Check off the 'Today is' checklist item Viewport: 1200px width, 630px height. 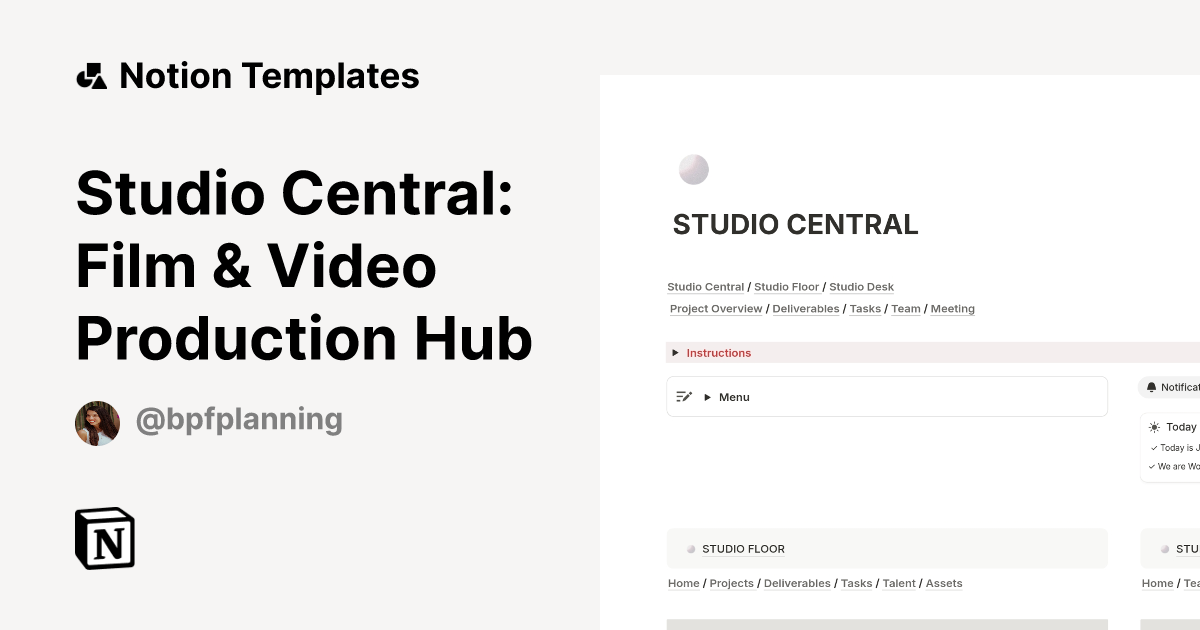click(x=1154, y=447)
